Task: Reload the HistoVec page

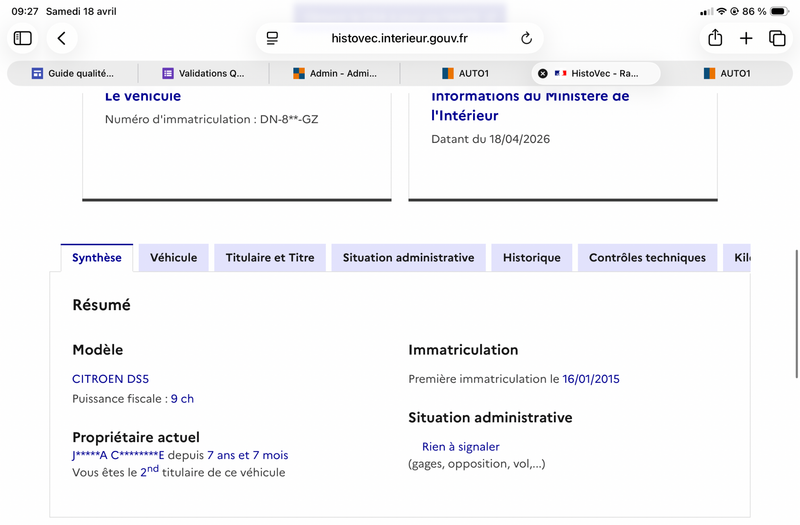Action: coord(526,38)
